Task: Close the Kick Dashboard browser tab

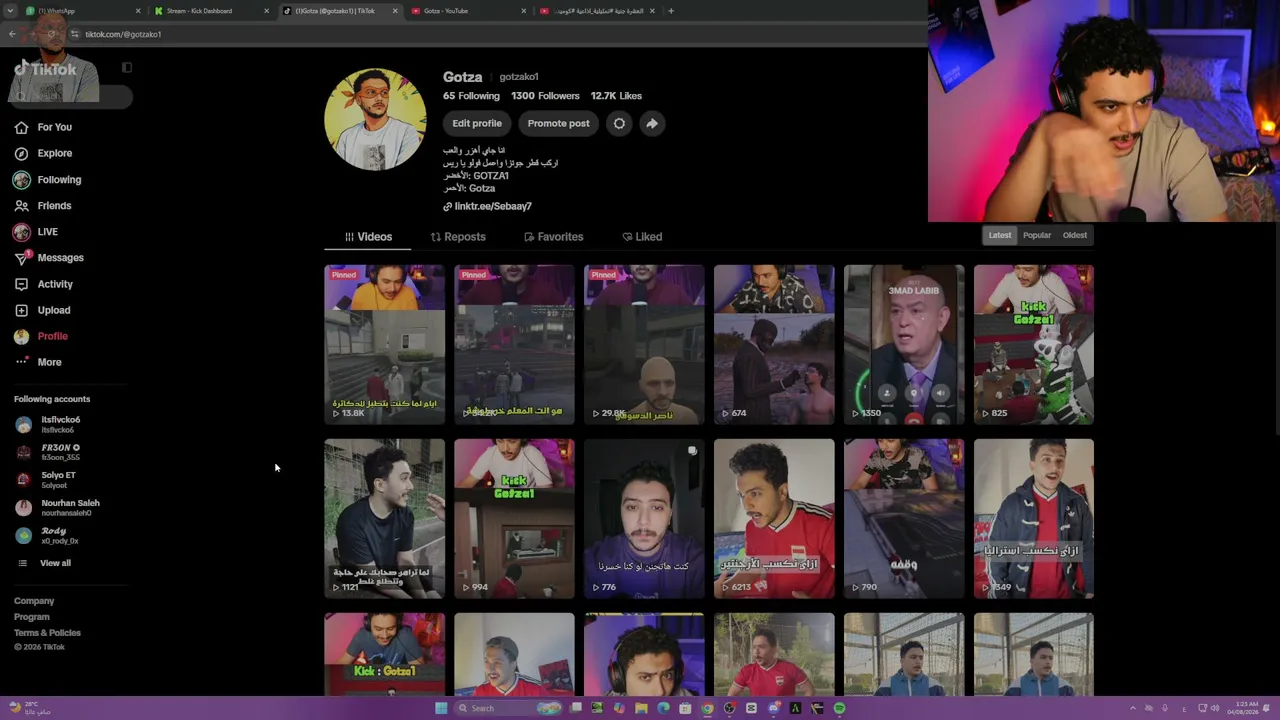Action: click(267, 11)
